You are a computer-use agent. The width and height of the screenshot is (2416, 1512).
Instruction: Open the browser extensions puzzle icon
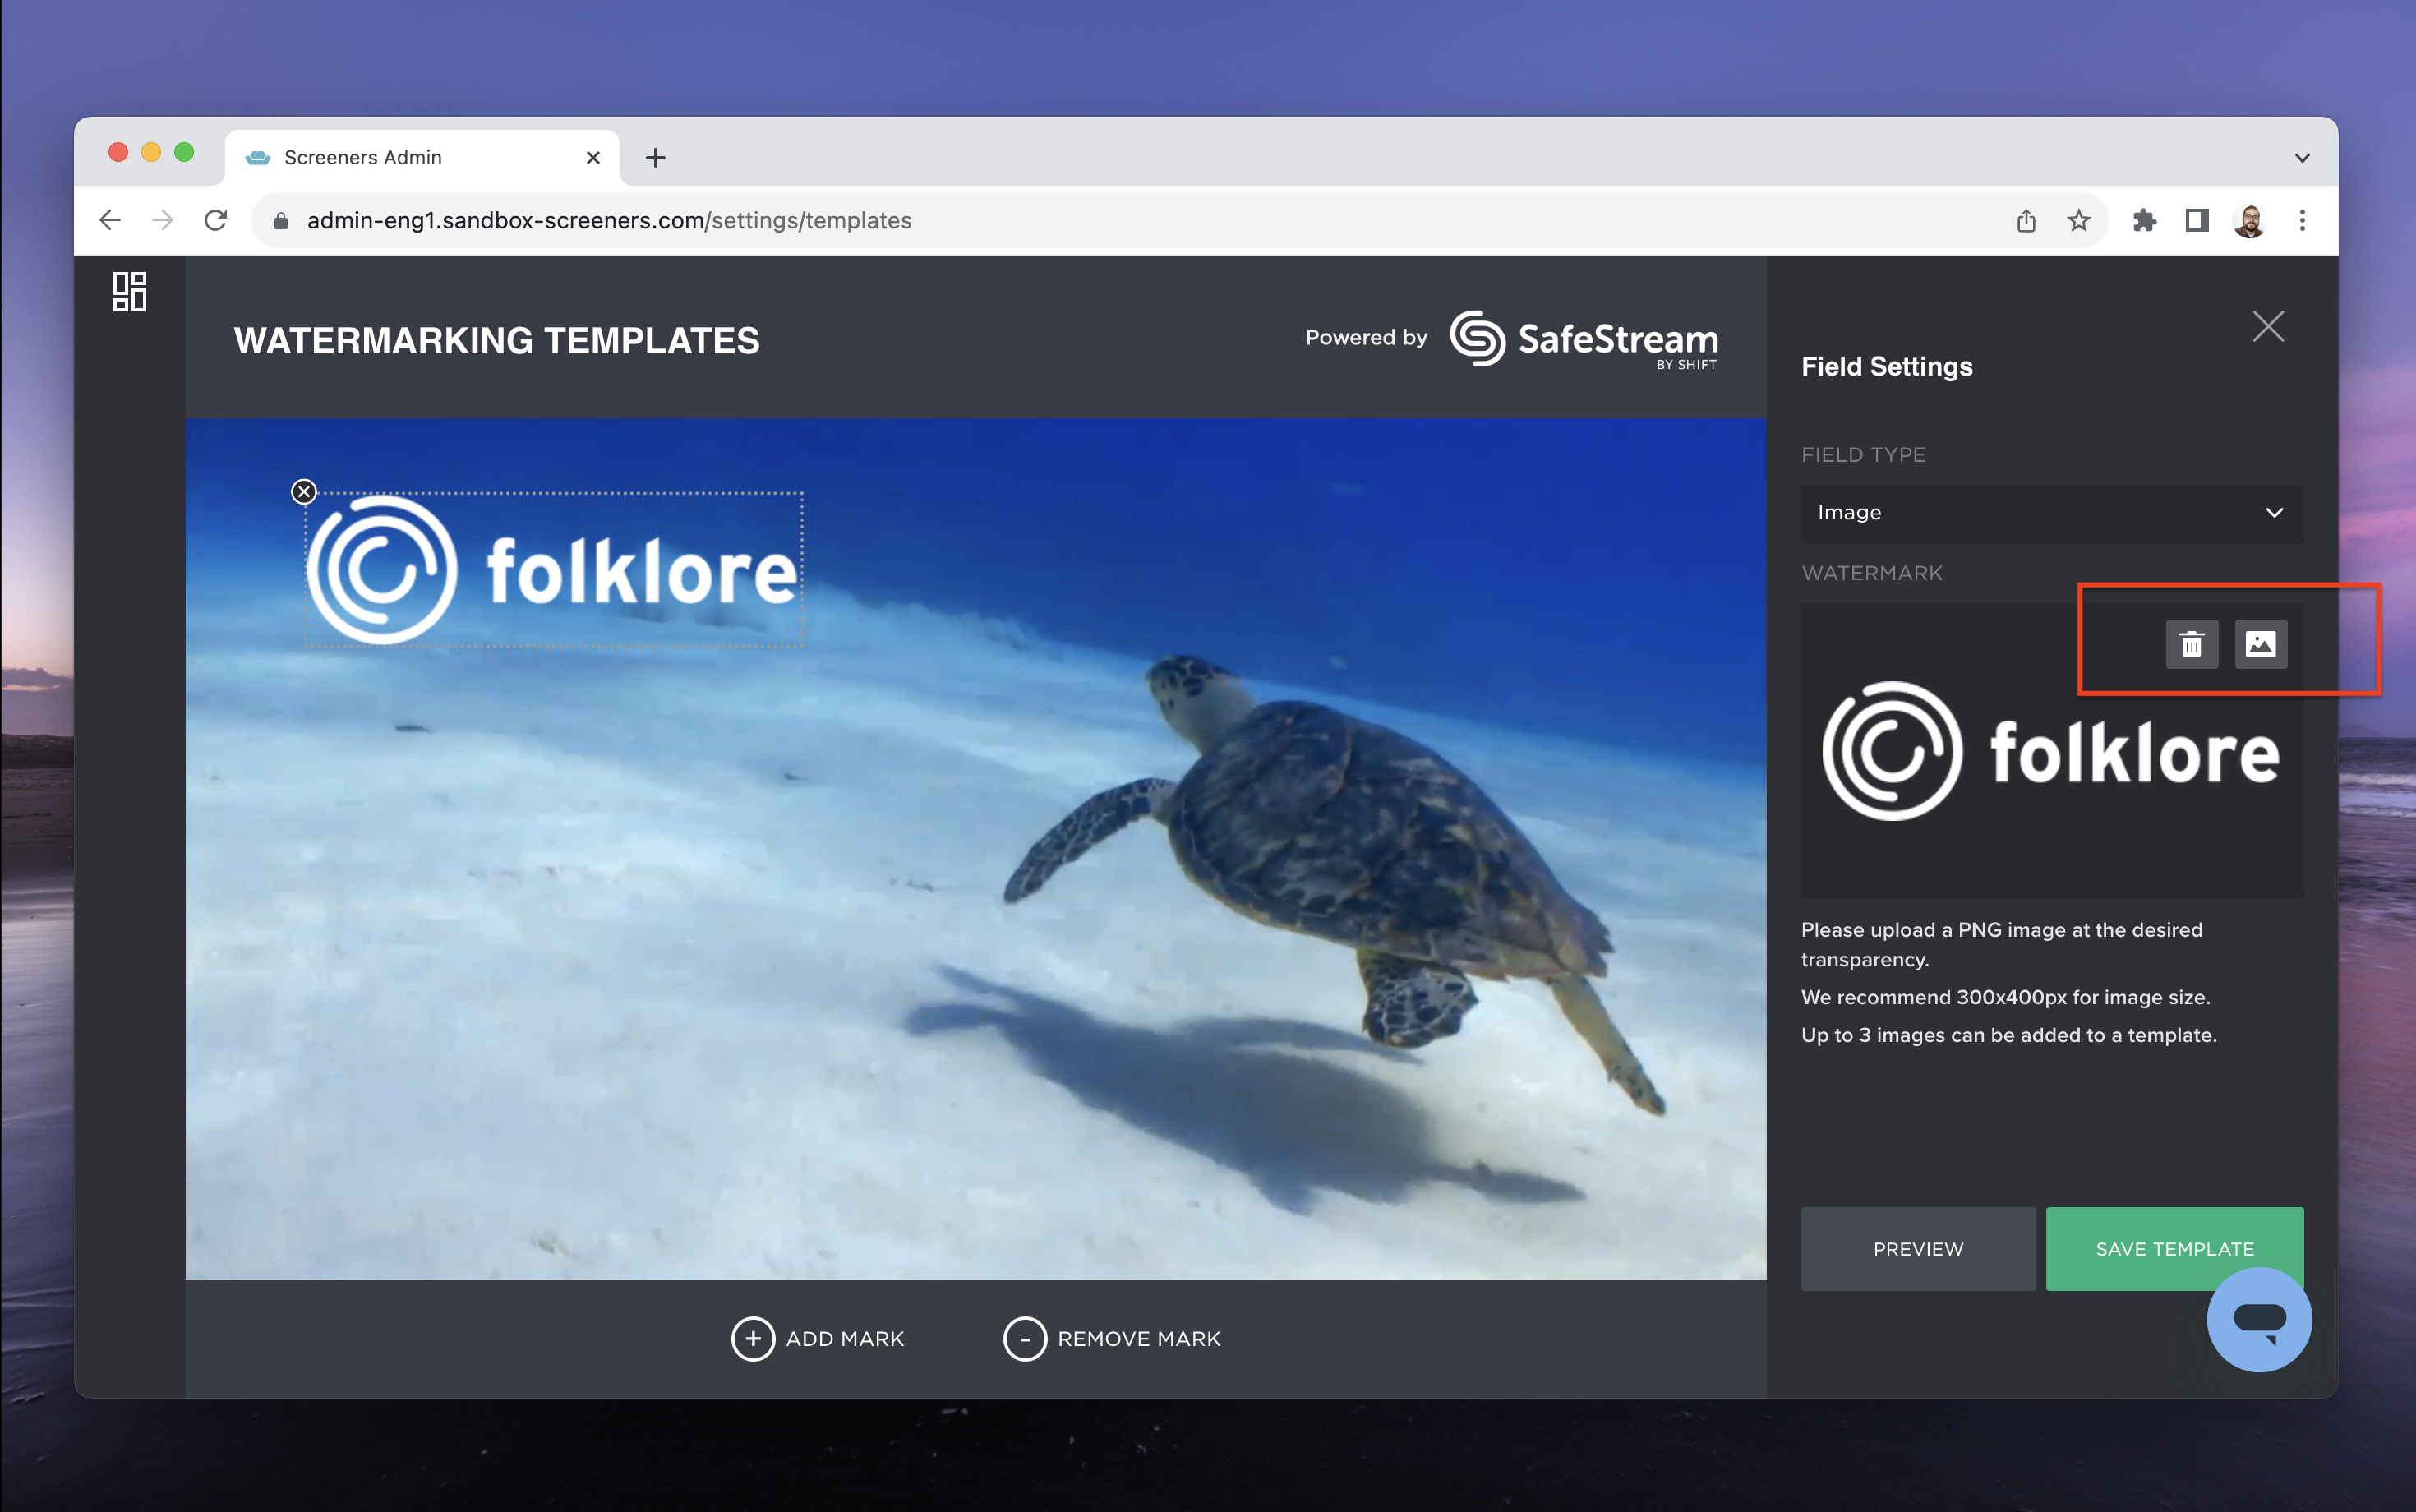(x=2144, y=221)
